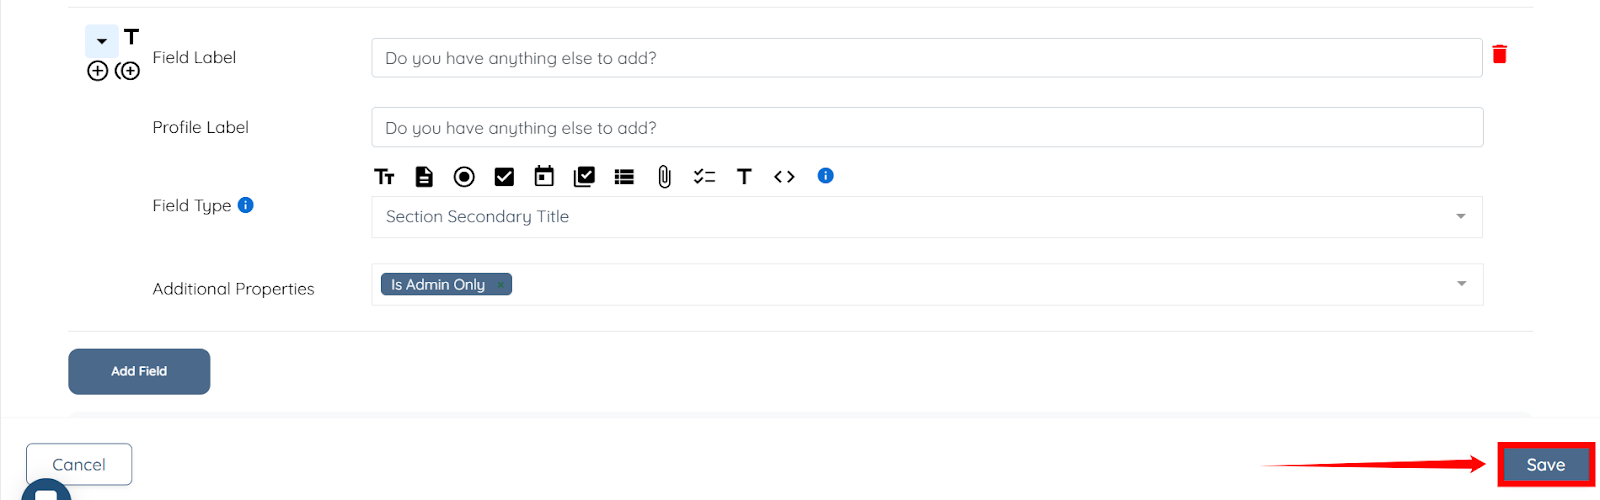Viewport: 1600px width, 500px height.
Task: Click the Cancel button
Action: pyautogui.click(x=79, y=464)
